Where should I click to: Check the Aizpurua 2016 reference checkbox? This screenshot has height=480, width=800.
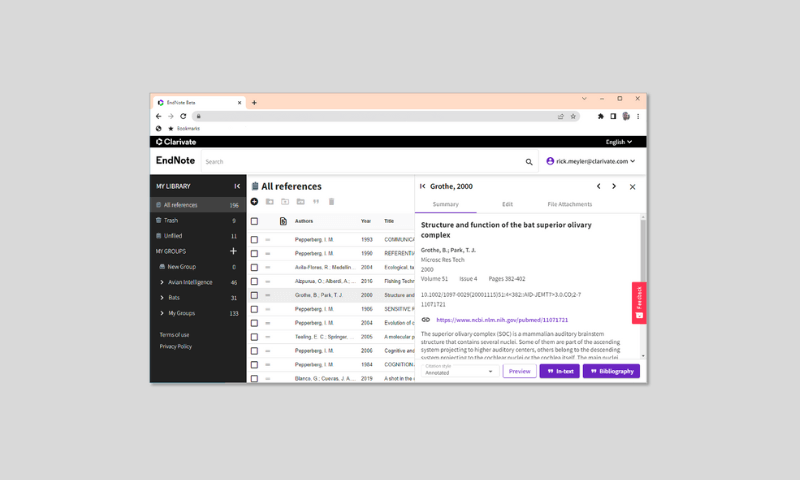point(254,281)
